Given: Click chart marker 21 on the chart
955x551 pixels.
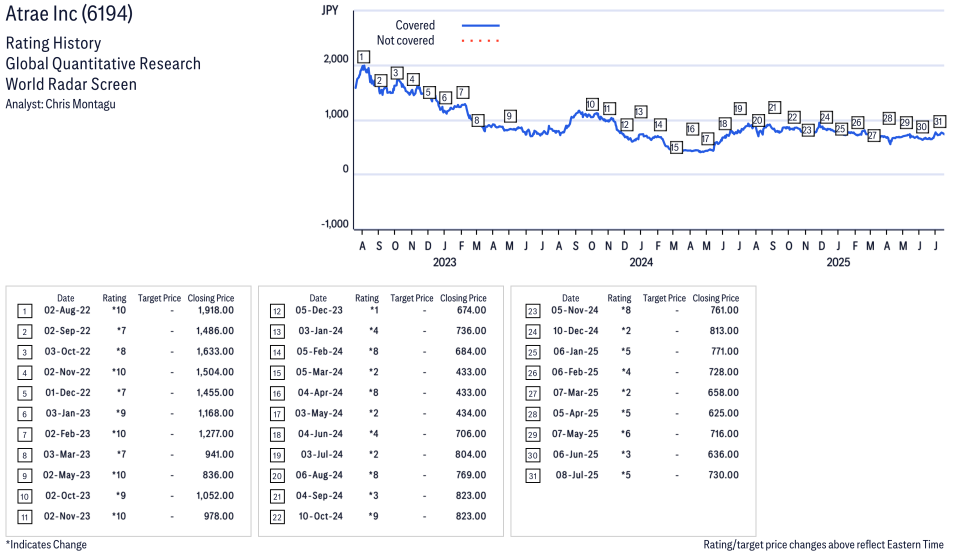Looking at the screenshot, I should tap(774, 108).
